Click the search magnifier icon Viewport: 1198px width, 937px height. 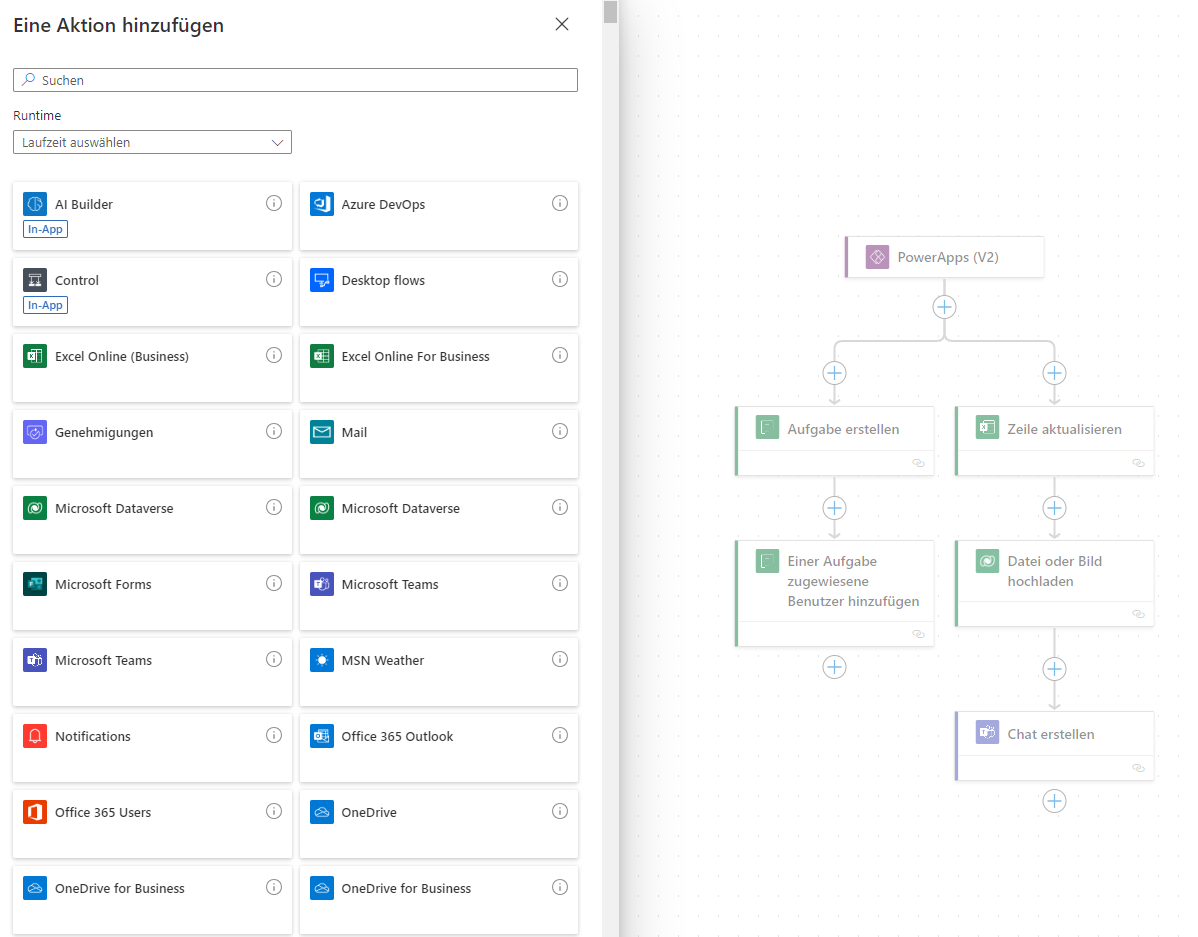tap(28, 79)
